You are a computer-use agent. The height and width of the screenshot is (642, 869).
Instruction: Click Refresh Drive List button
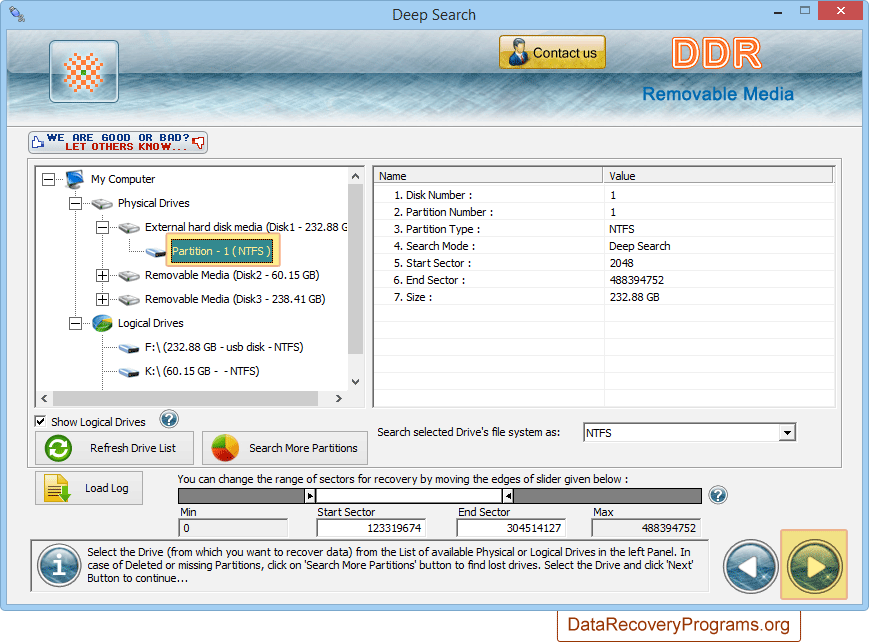[x=114, y=448]
